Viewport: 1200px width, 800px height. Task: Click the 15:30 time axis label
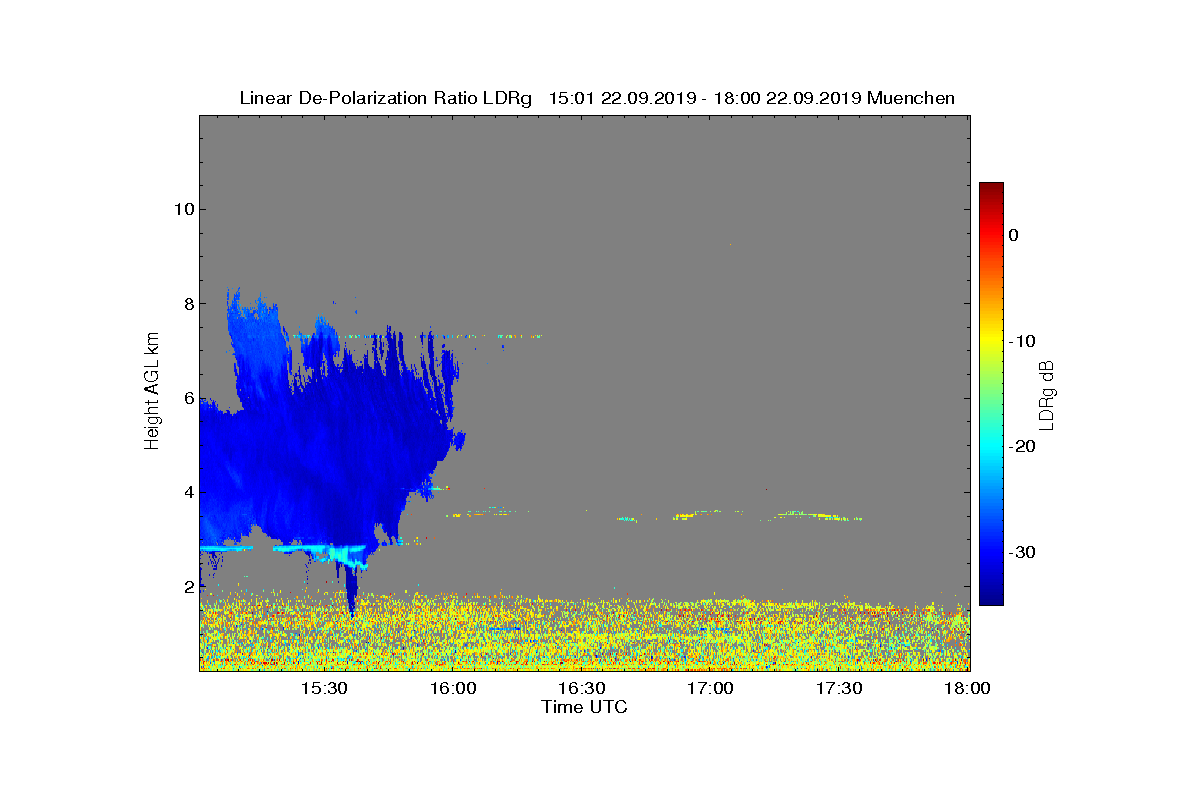[324, 688]
